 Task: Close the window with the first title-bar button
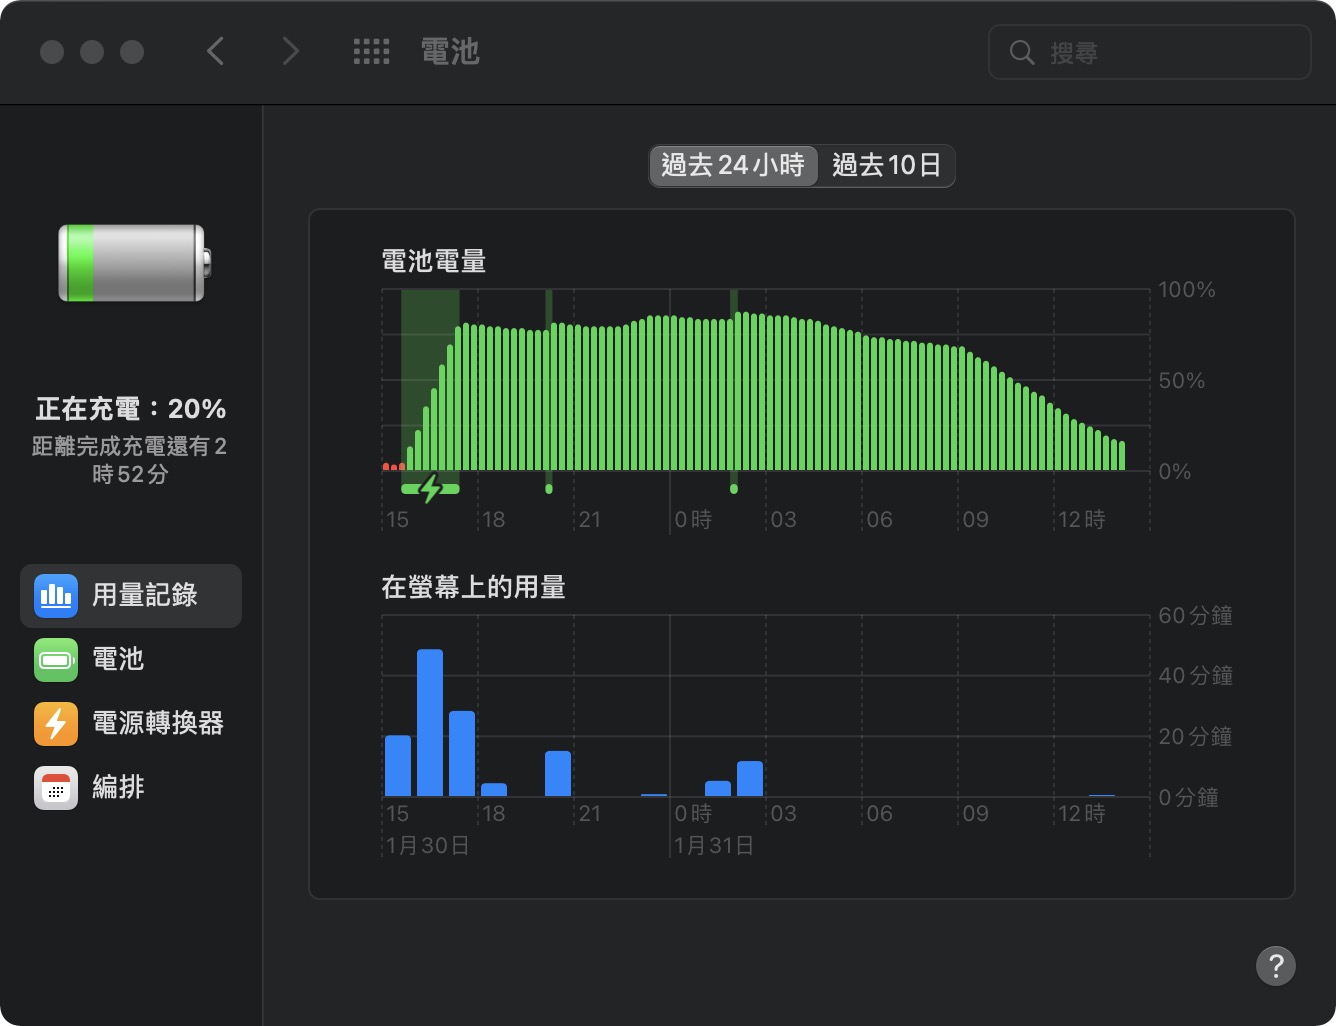[52, 52]
